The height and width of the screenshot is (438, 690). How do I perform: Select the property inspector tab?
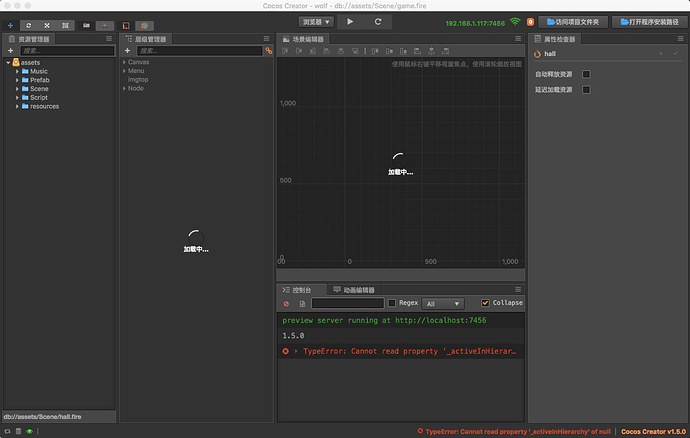click(x=555, y=39)
